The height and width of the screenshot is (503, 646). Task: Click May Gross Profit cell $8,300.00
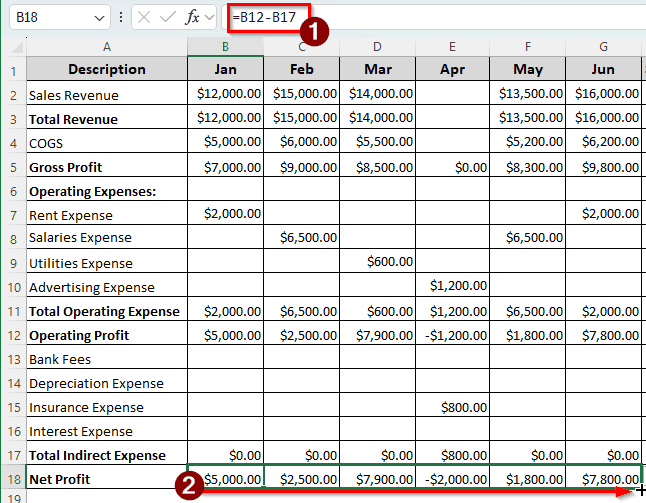coord(528,166)
